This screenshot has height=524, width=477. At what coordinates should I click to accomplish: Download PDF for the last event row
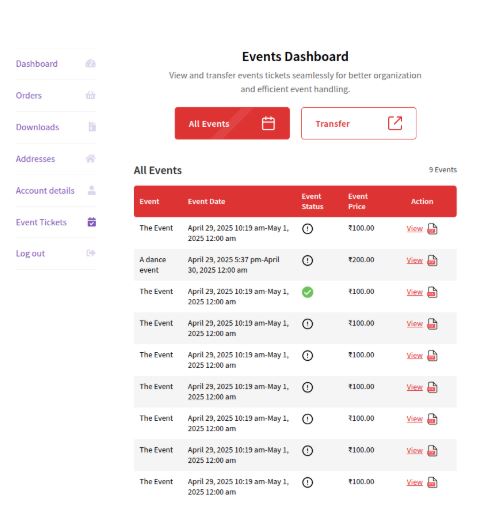coord(432,482)
